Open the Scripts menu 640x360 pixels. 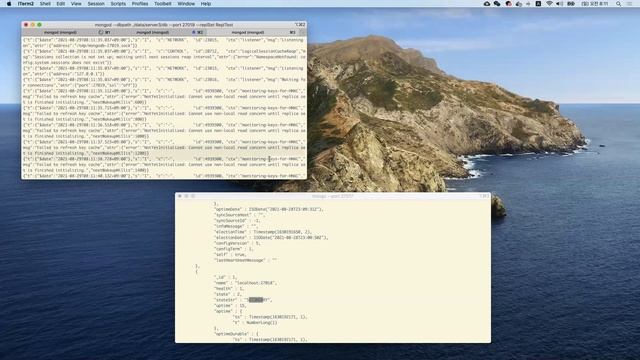pos(118,4)
